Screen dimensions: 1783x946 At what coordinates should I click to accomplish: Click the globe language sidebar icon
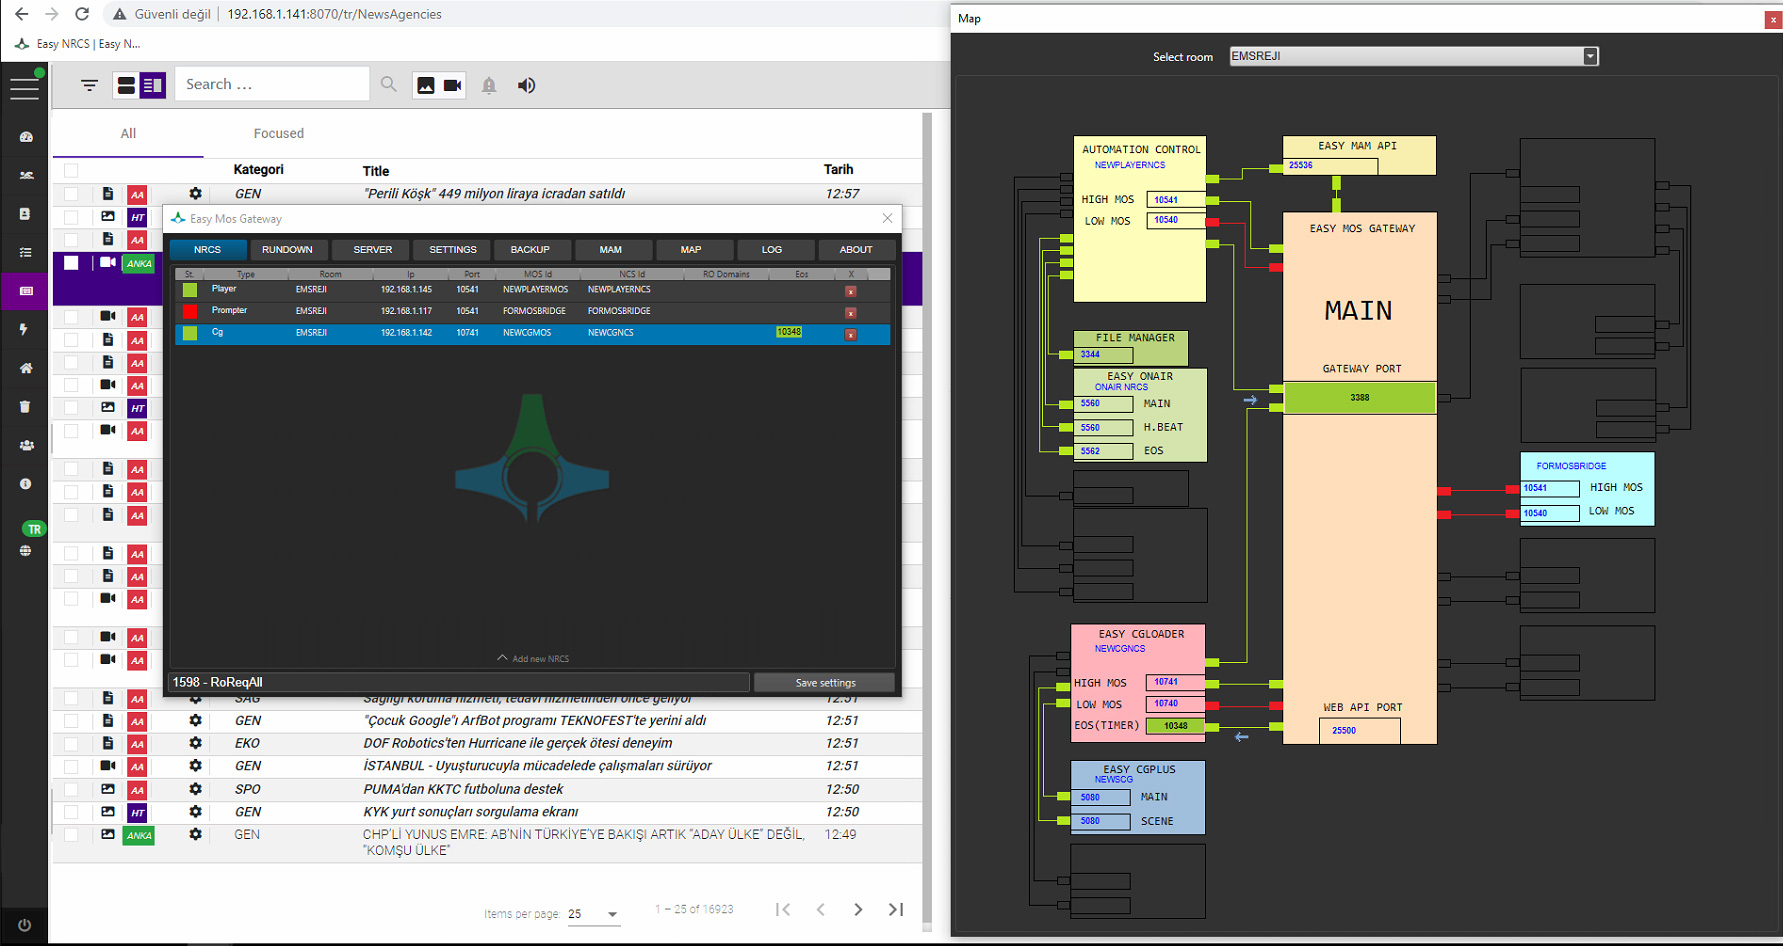25,551
